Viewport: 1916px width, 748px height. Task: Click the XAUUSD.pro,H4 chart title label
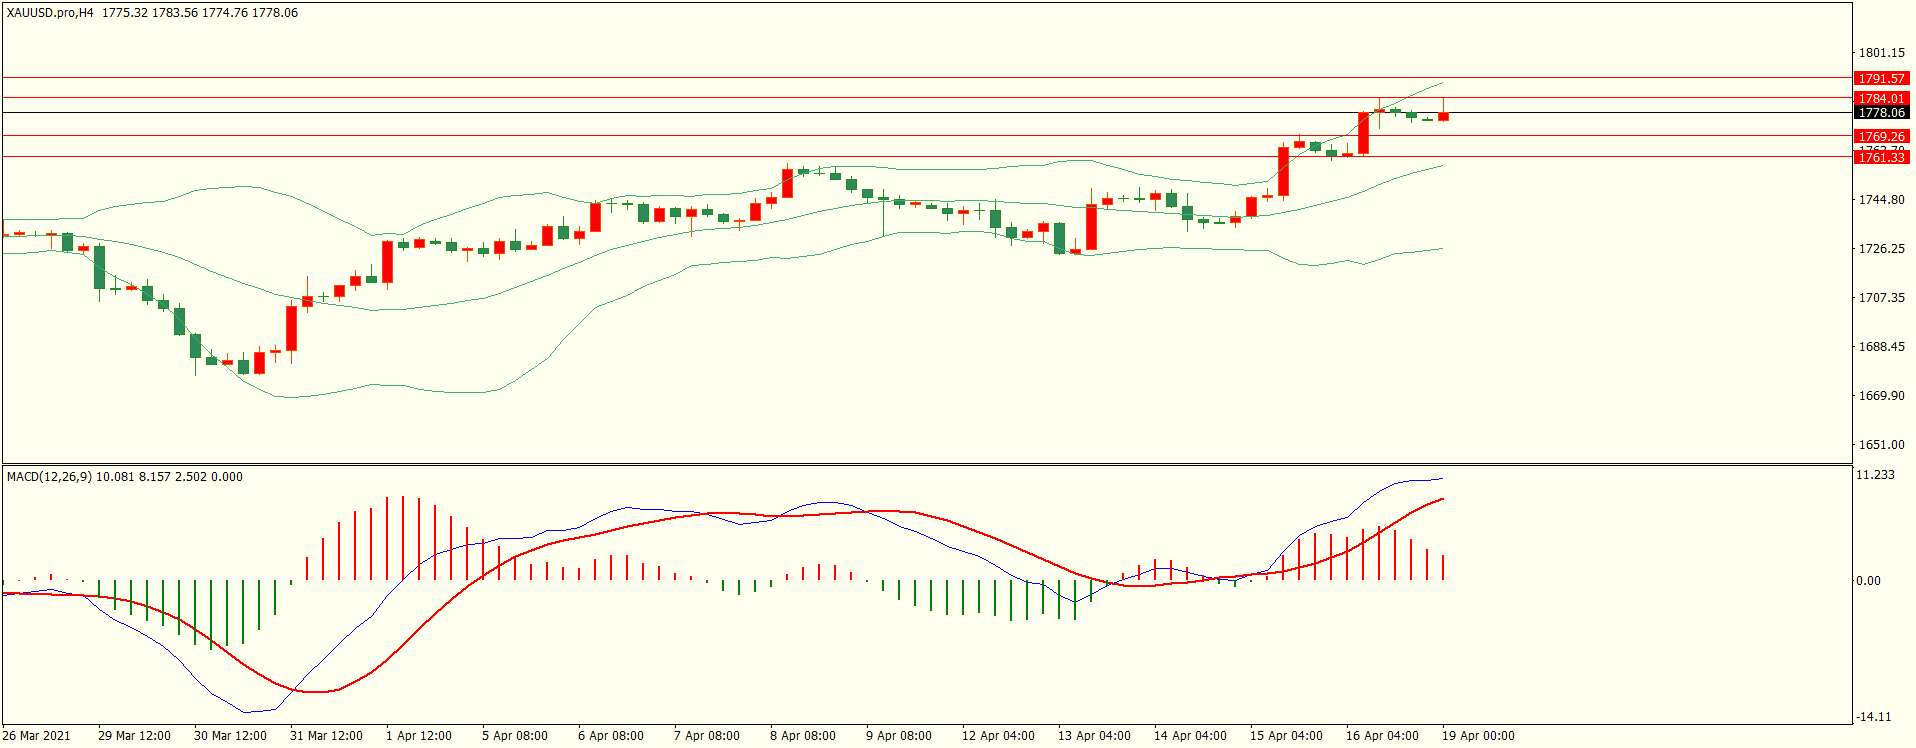50,13
